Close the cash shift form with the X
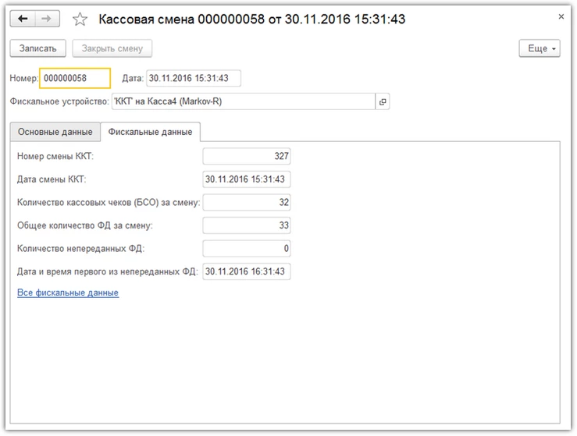The height and width of the screenshot is (436, 577). pos(561,17)
